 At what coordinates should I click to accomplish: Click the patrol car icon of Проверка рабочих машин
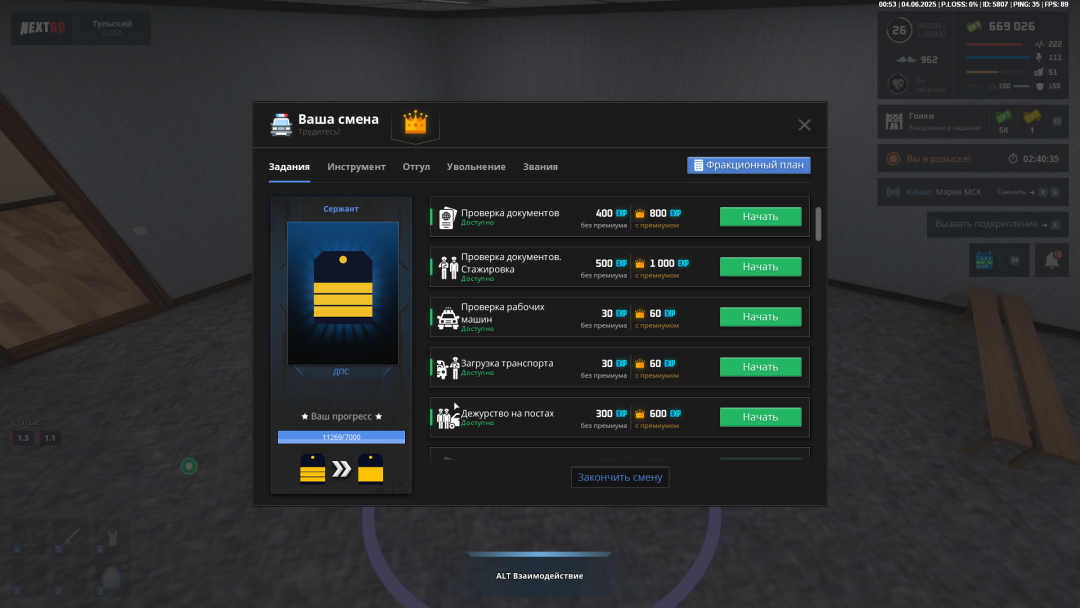tap(448, 317)
